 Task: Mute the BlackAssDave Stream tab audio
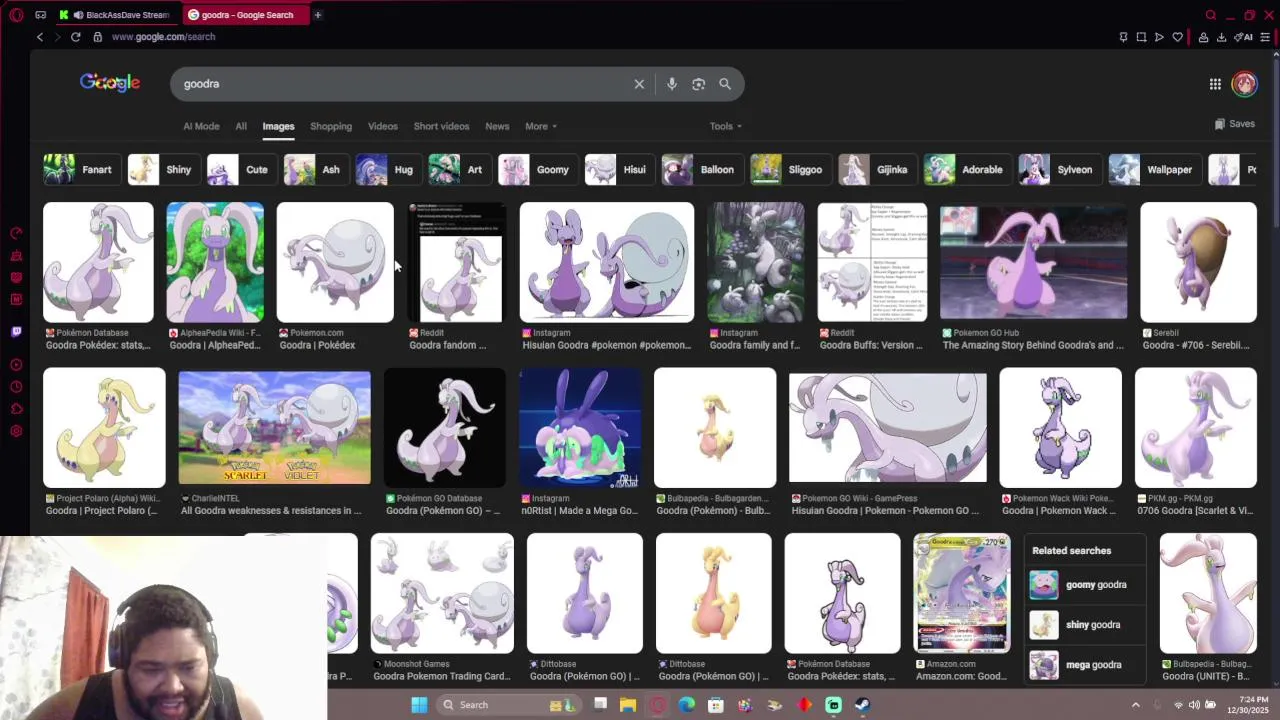pos(78,15)
